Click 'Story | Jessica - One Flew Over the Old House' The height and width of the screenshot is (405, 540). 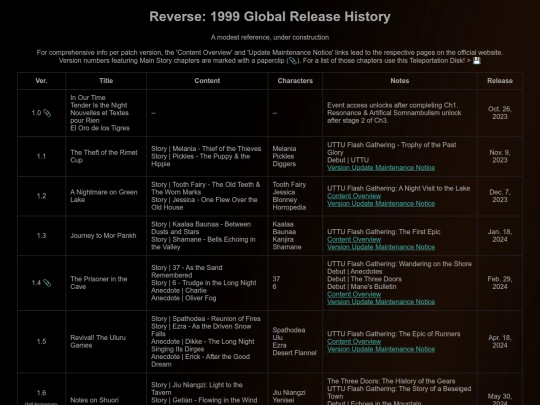point(204,204)
